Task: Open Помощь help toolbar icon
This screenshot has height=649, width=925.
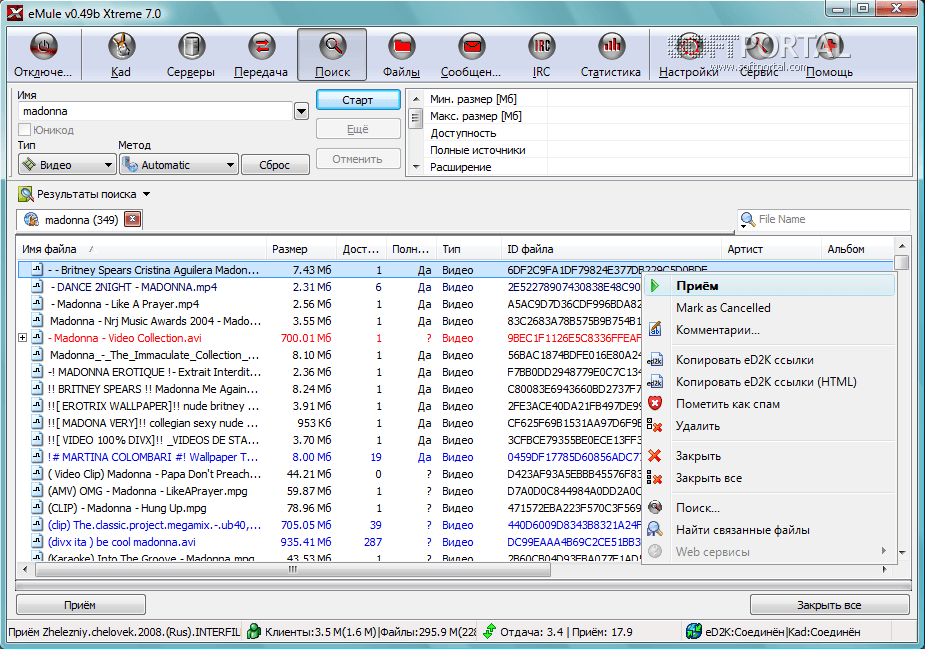Action: click(829, 47)
